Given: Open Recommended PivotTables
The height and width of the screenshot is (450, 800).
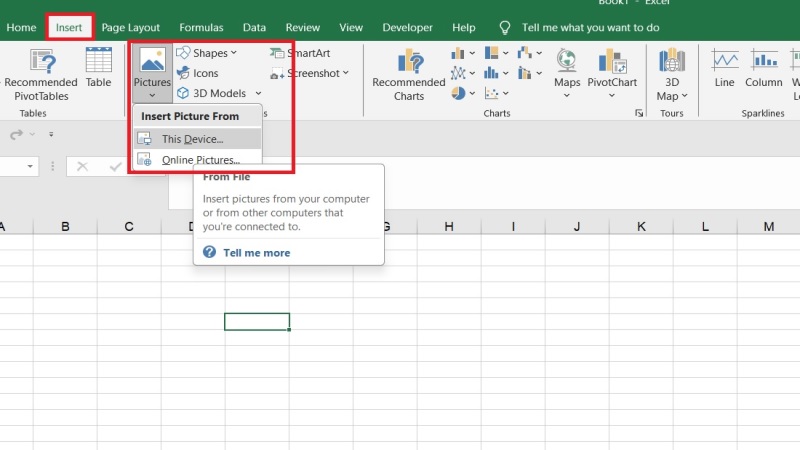Looking at the screenshot, I should point(41,74).
